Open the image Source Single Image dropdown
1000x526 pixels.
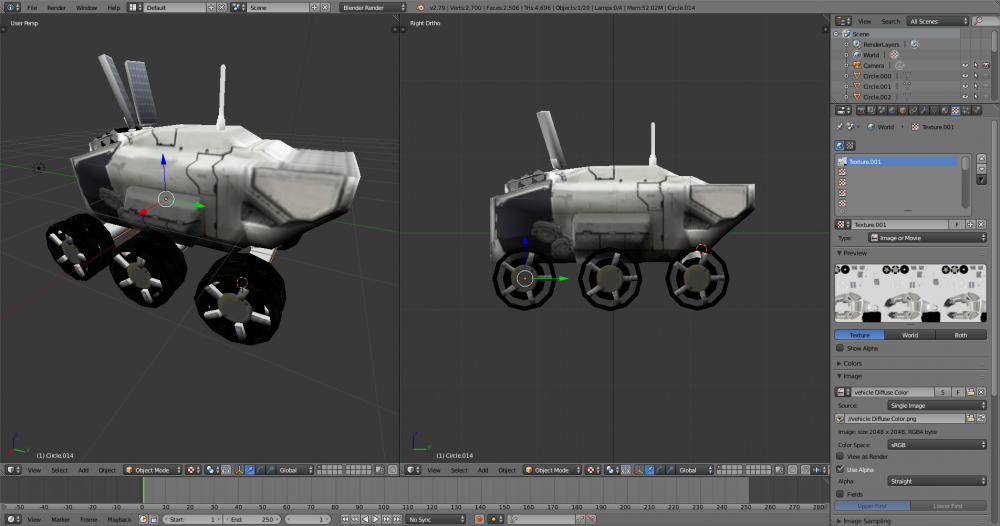936,405
